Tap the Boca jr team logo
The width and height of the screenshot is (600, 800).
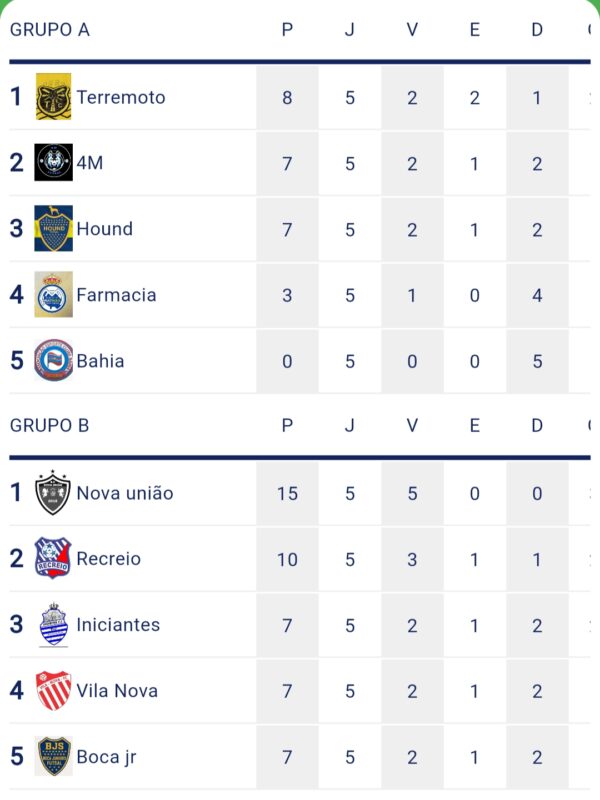[x=53, y=757]
